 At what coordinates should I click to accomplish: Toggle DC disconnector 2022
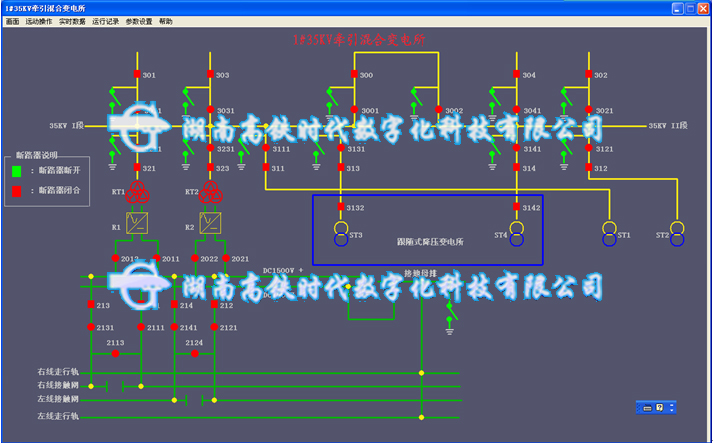[x=195, y=258]
